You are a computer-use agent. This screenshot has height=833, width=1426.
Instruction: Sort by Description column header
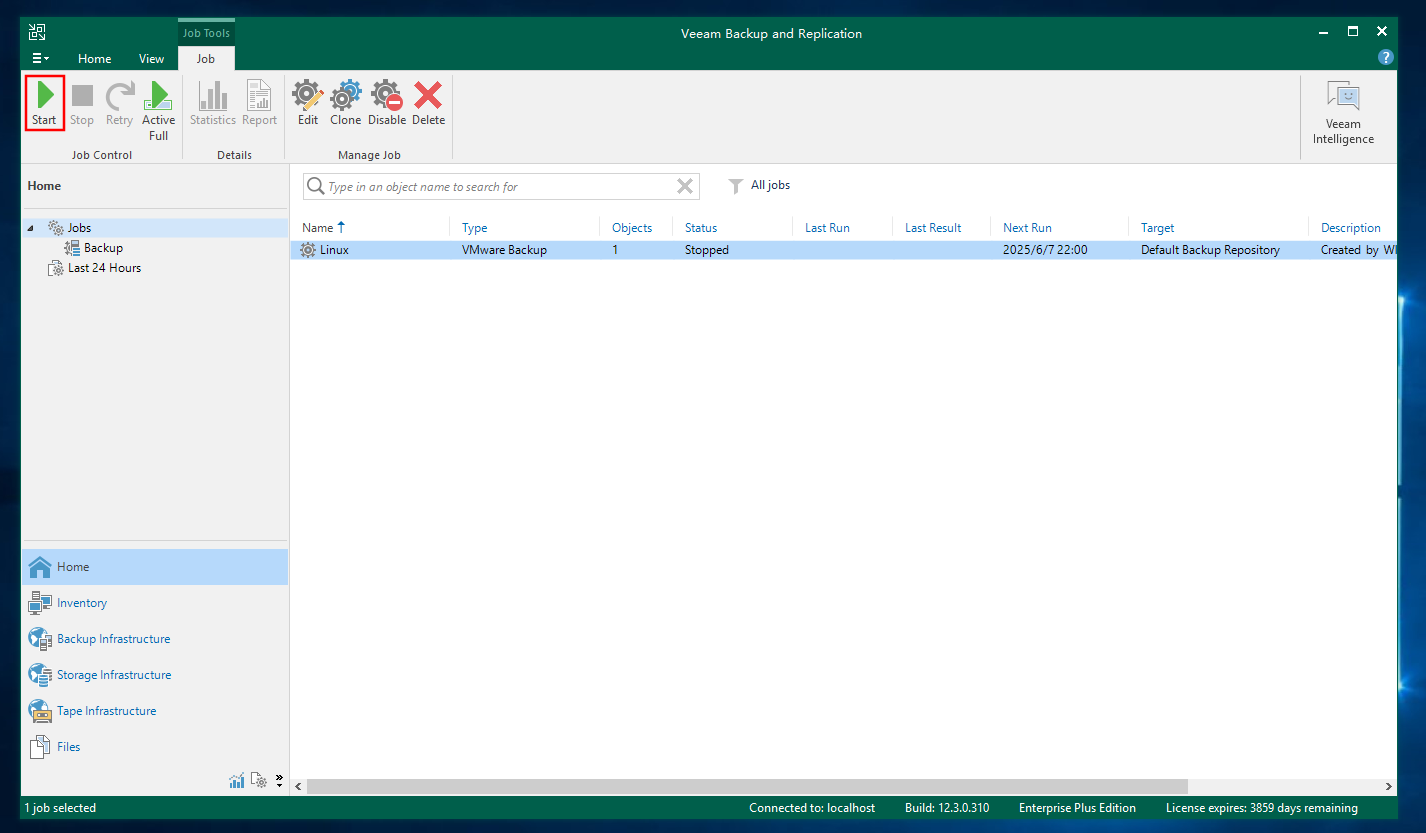coord(1352,228)
